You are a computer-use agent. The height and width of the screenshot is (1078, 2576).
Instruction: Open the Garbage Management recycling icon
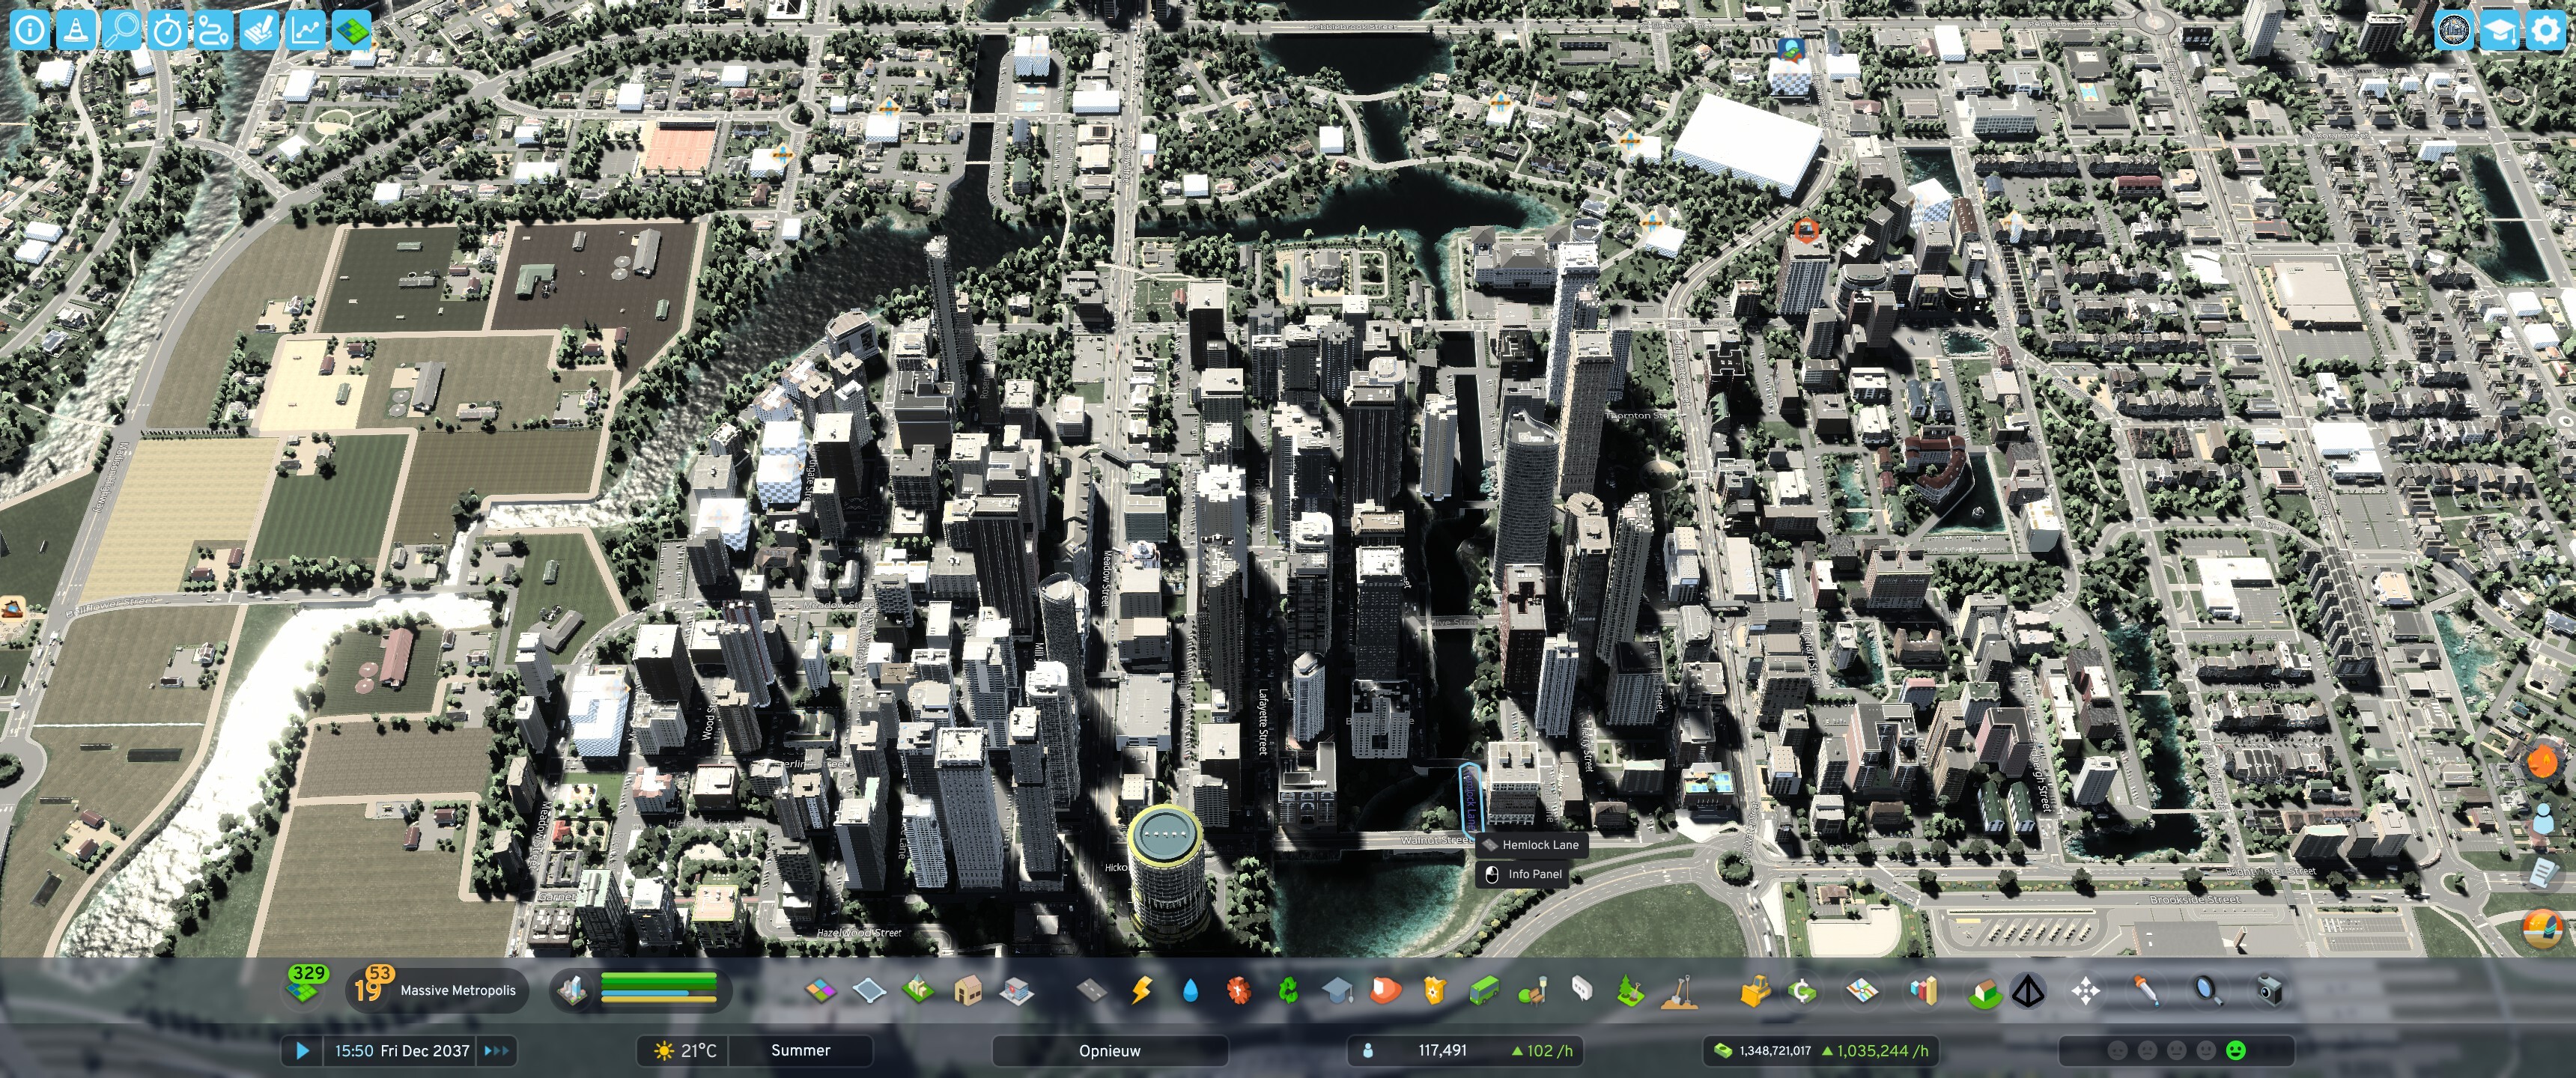pyautogui.click(x=1288, y=990)
